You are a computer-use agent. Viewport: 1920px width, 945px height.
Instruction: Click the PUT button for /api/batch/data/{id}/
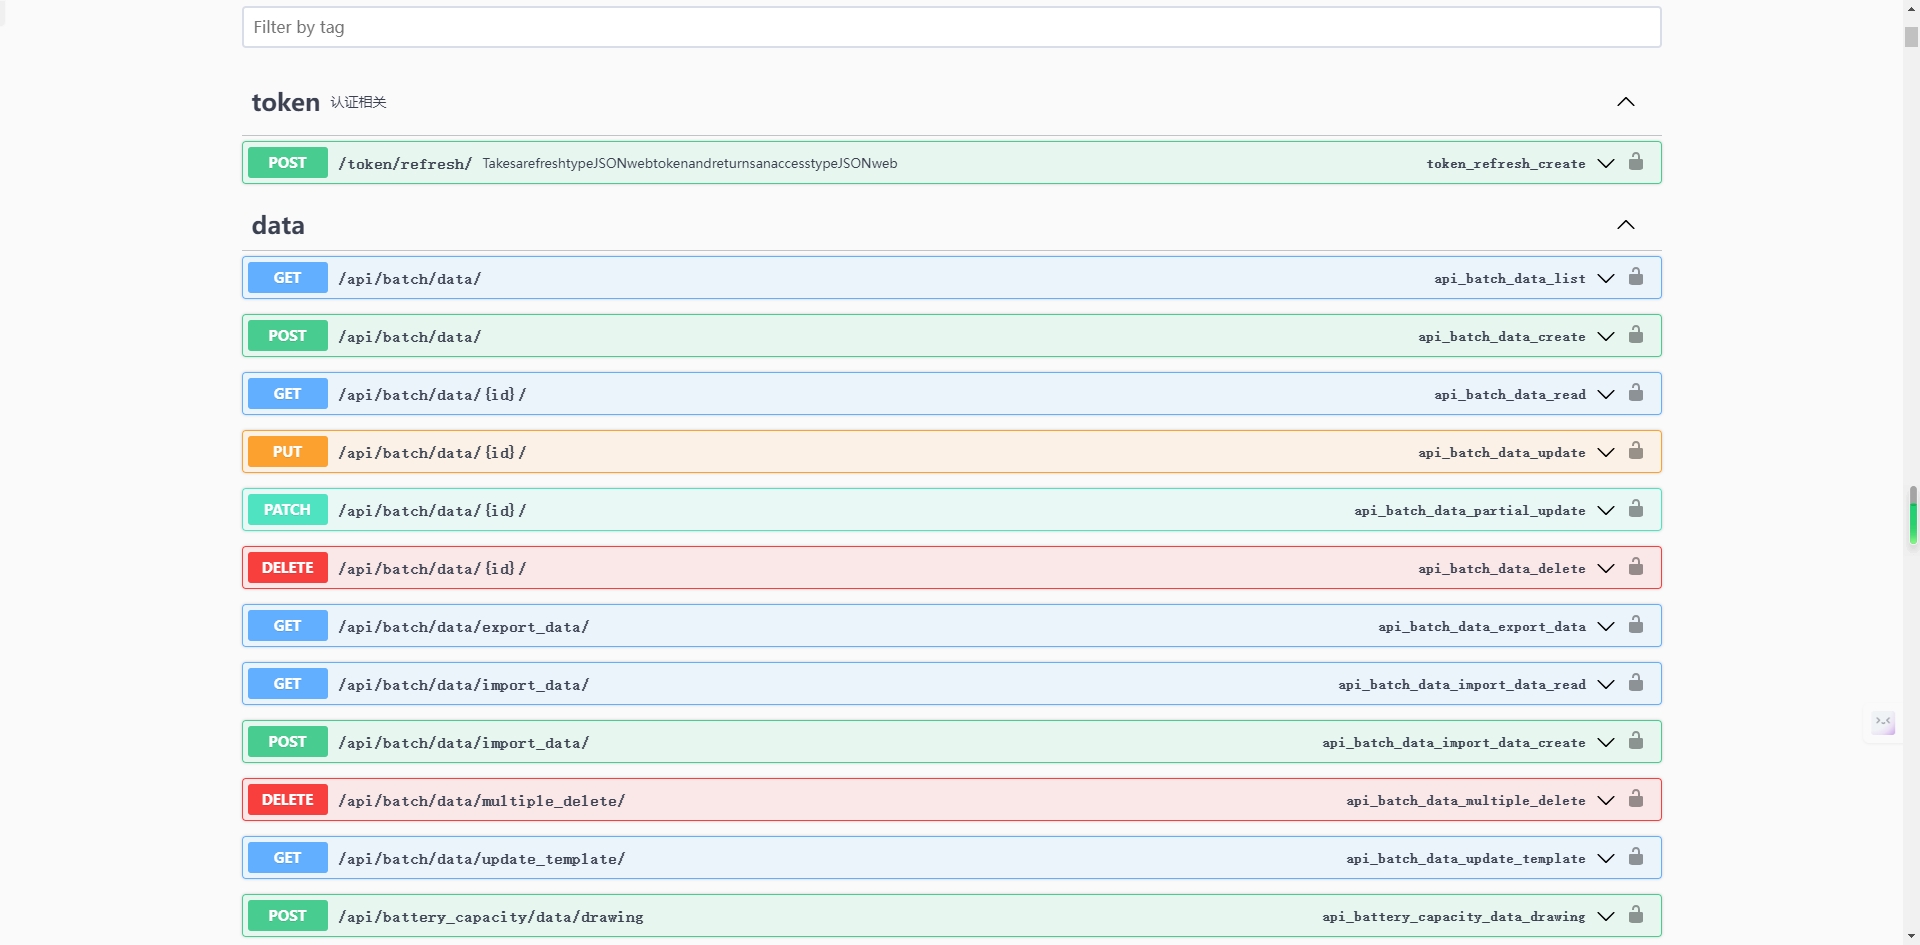pos(287,452)
